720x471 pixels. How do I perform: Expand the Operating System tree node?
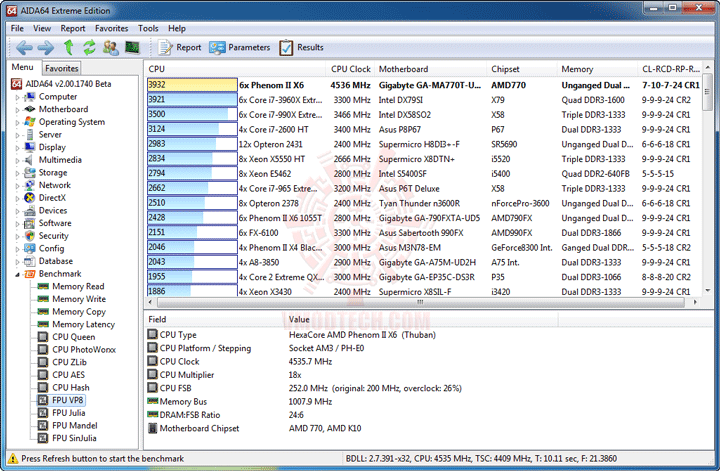(x=17, y=123)
